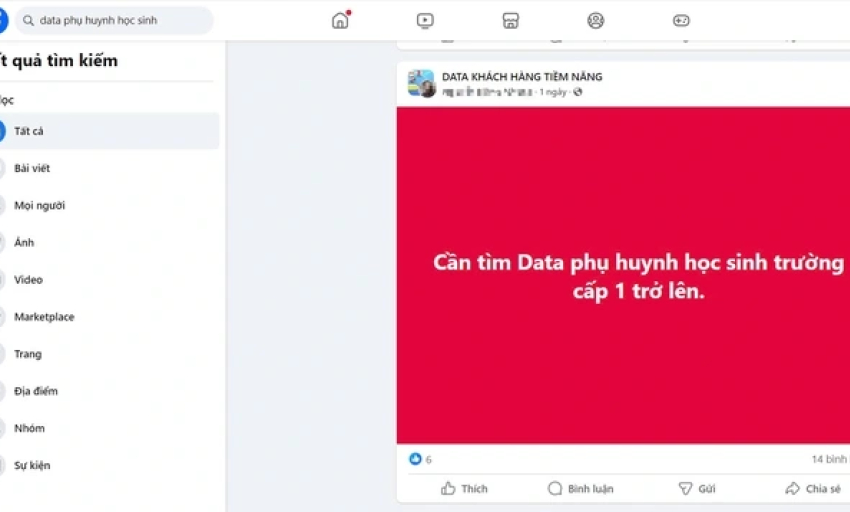Click the Chia sẻ share button
850x512 pixels.
click(x=813, y=489)
